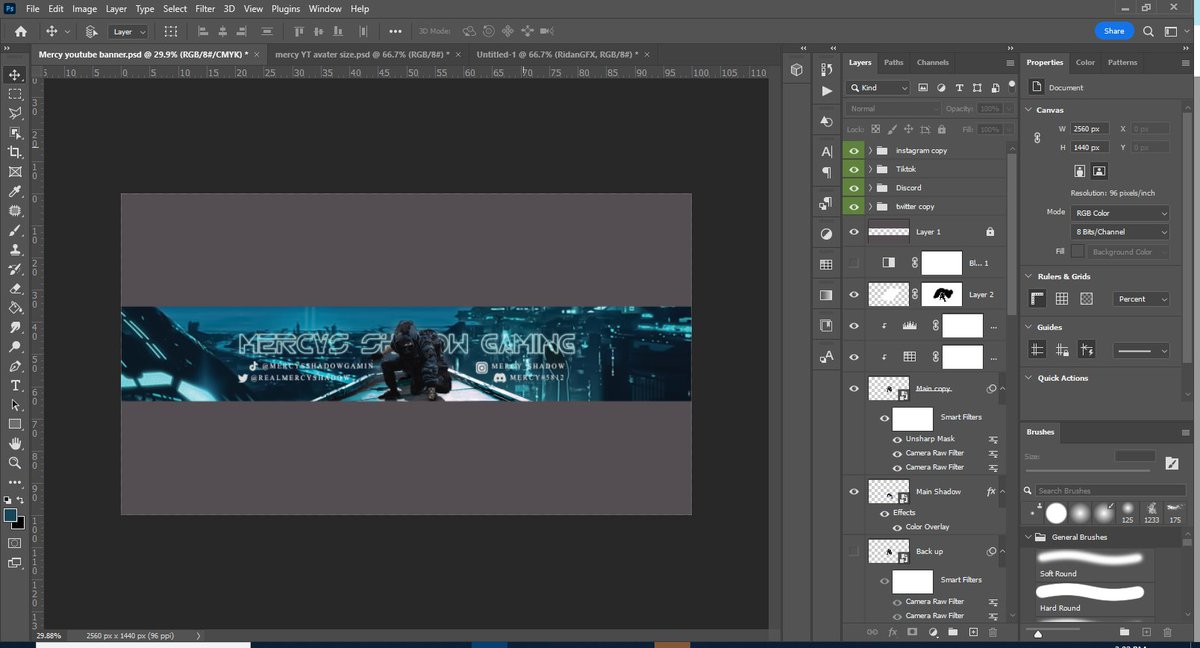This screenshot has height=648, width=1200.
Task: Expand the instagram copy layer group
Action: [x=869, y=149]
